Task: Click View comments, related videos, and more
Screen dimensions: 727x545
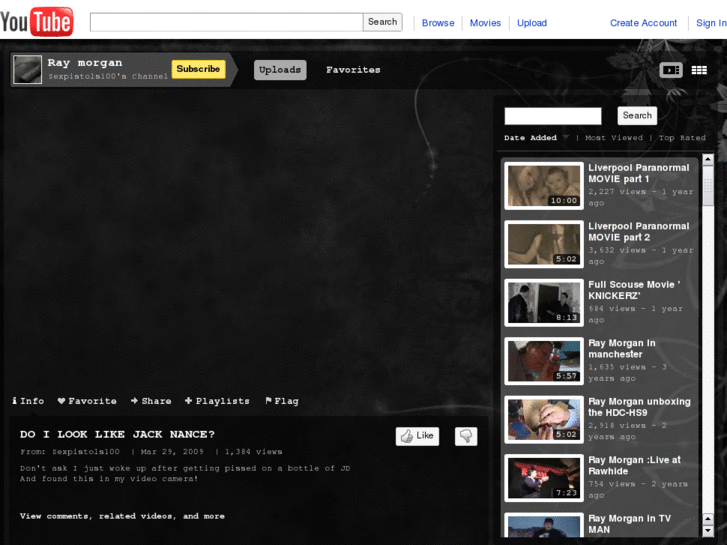Action: click(122, 516)
